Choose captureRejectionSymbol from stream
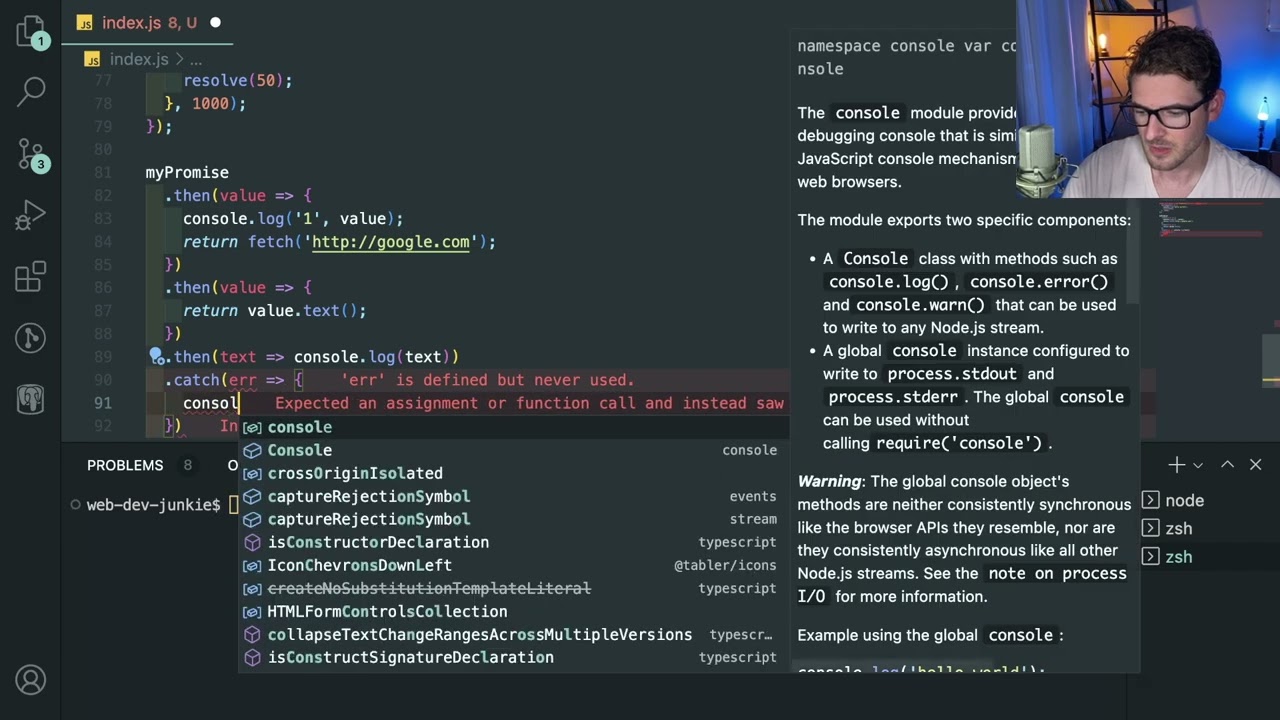The width and height of the screenshot is (1280, 720). (513, 519)
